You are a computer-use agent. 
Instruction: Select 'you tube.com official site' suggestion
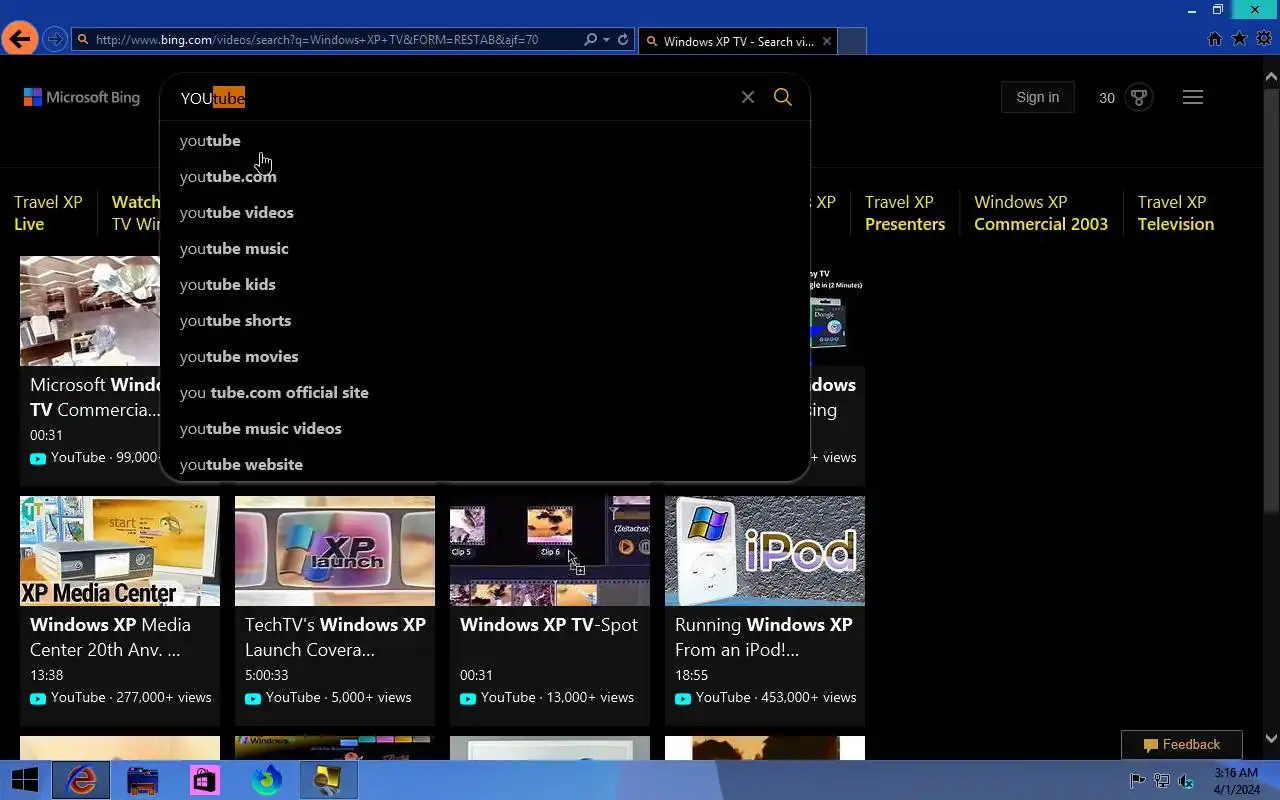pyautogui.click(x=485, y=393)
